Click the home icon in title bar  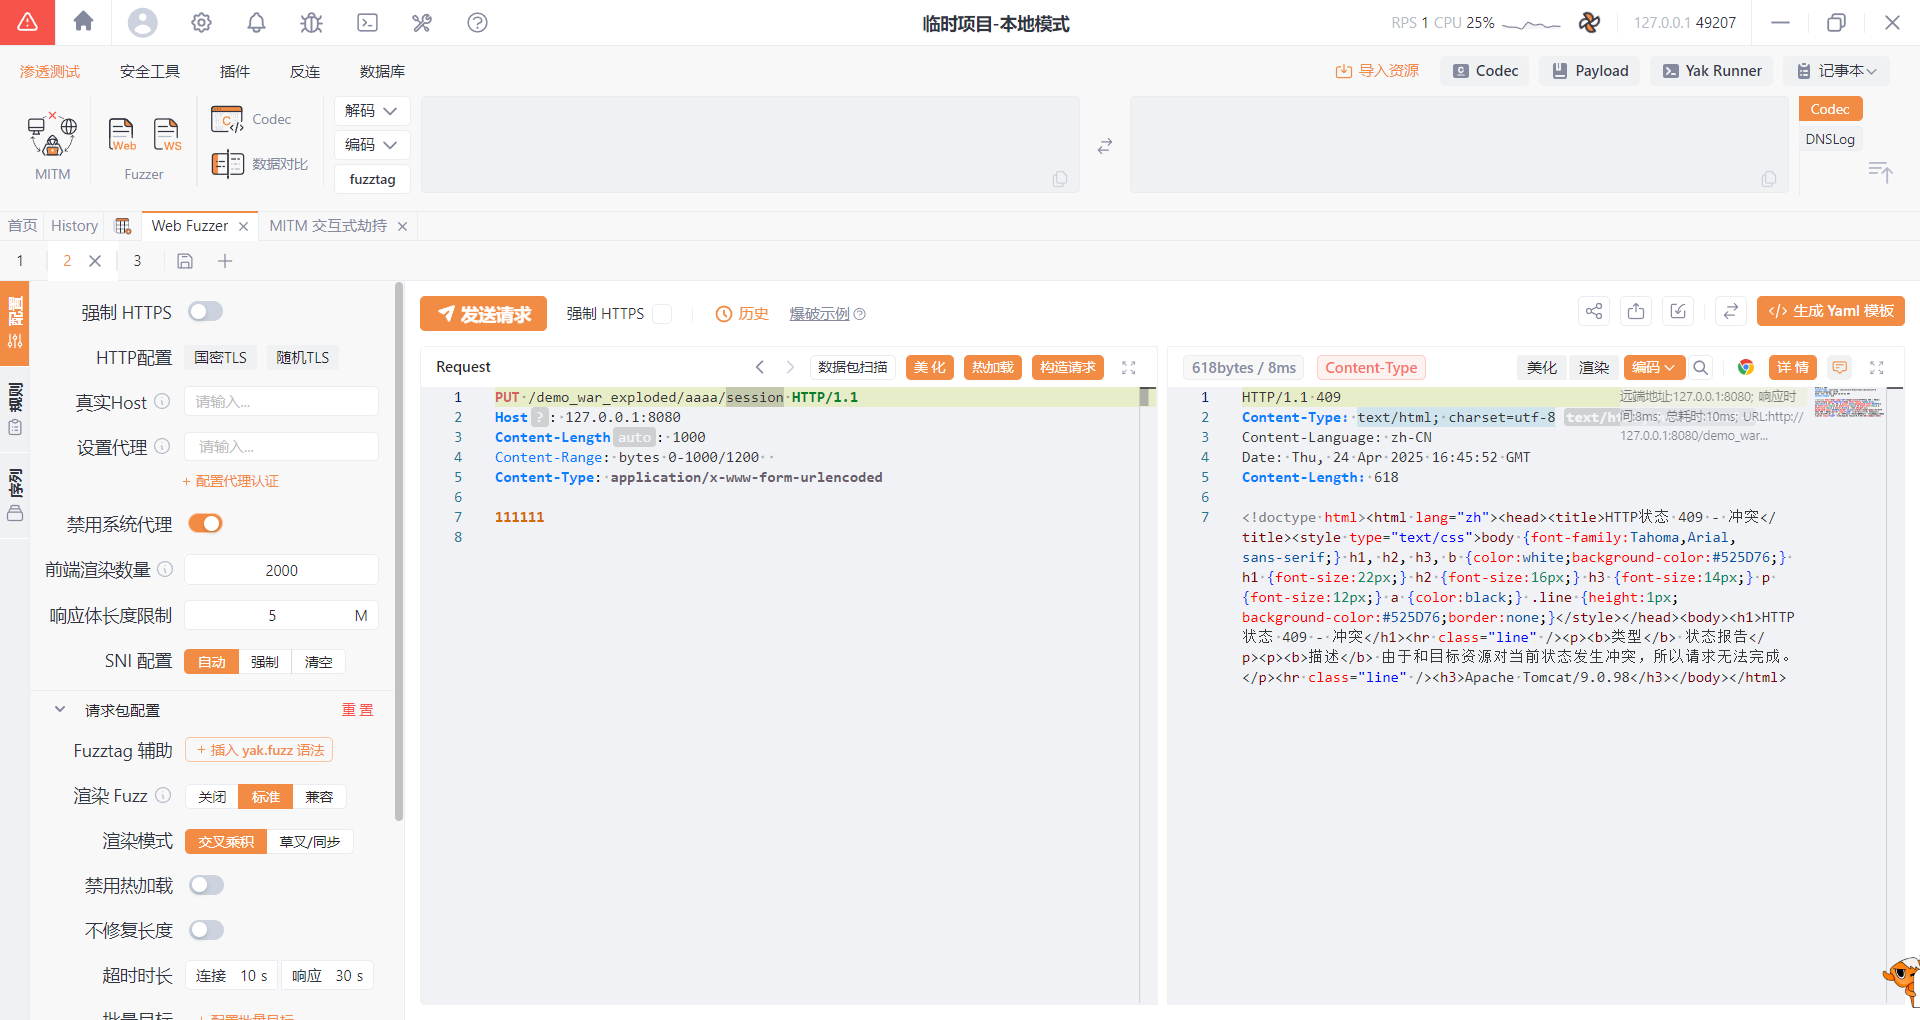click(x=84, y=22)
